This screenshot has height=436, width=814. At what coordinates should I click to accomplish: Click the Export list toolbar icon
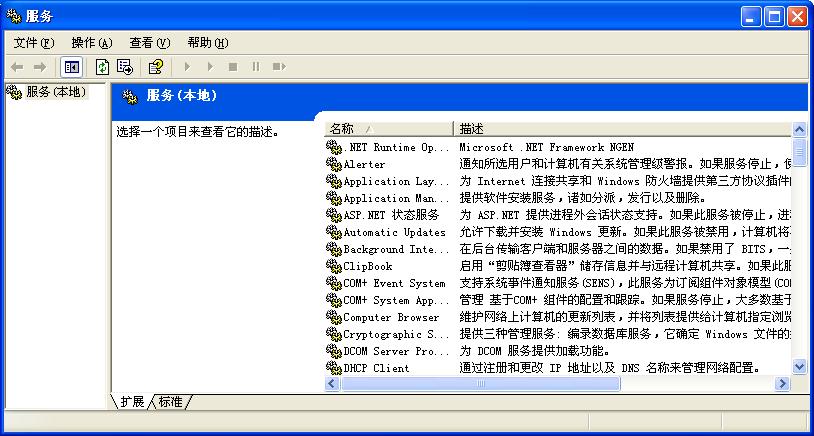pos(125,67)
